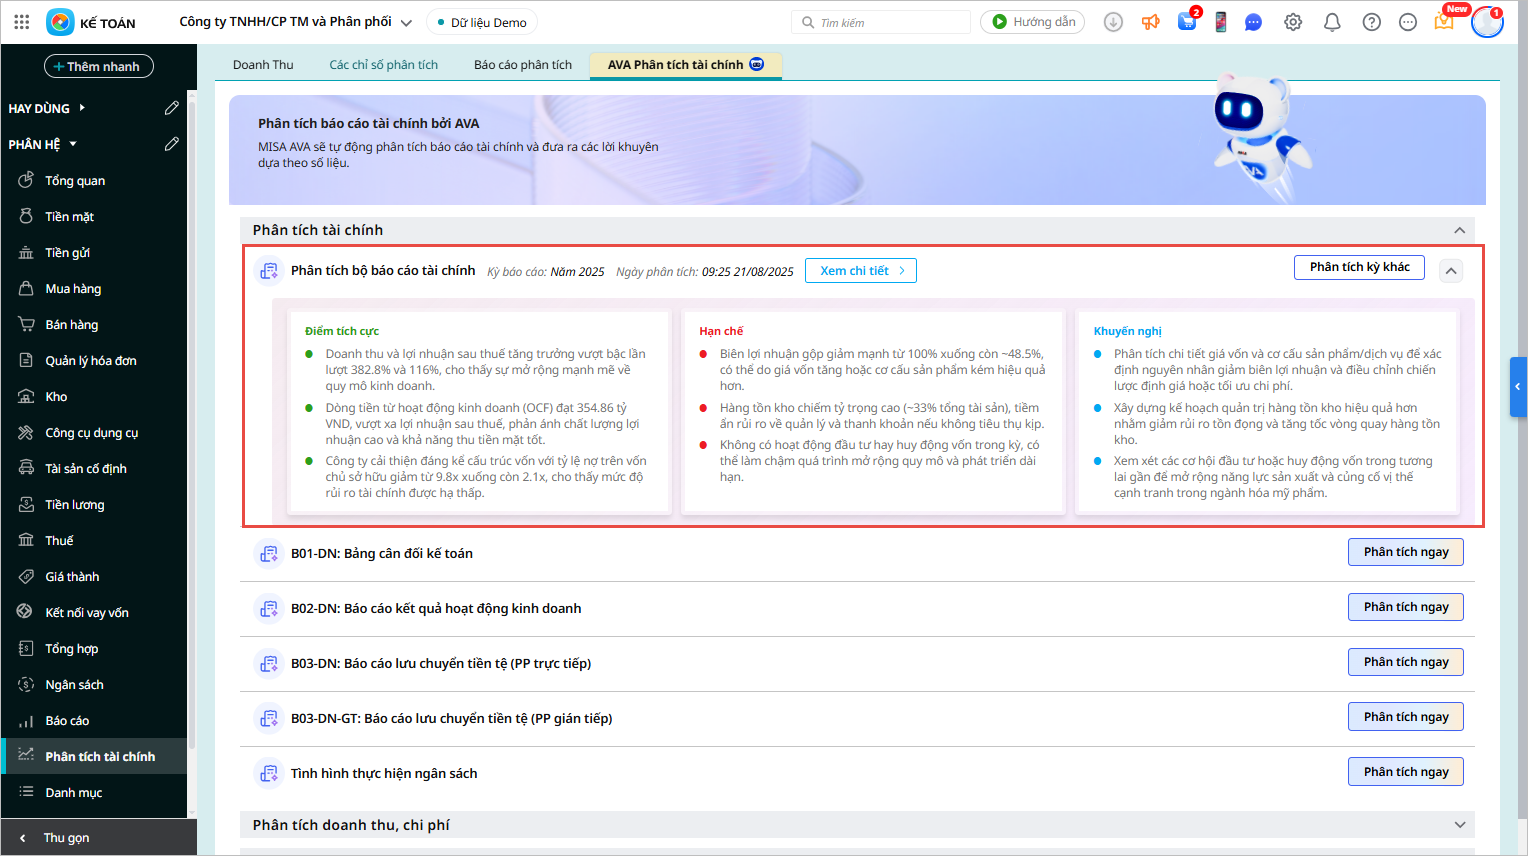The height and width of the screenshot is (856, 1528).
Task: Open the chat messenger icon
Action: tap(1253, 22)
